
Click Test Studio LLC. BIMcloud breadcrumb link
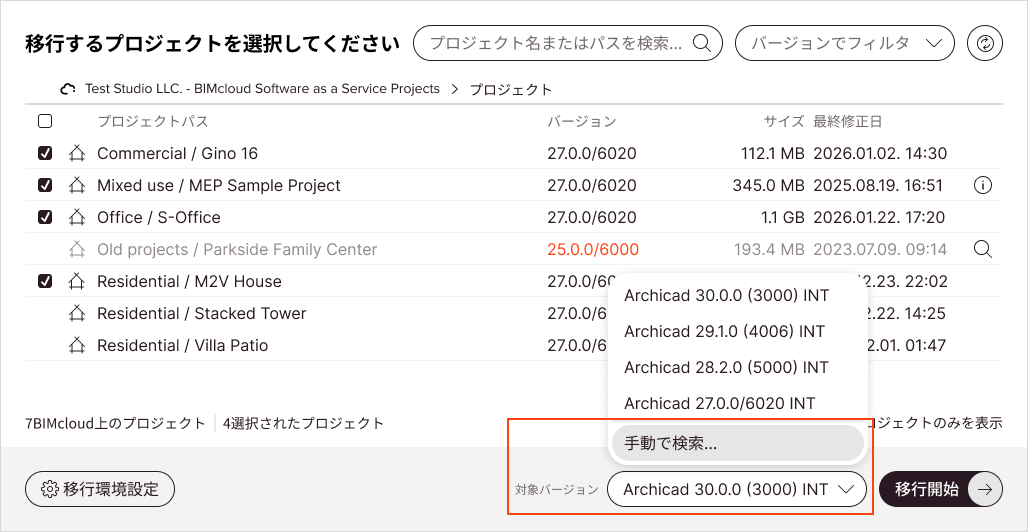[262, 89]
